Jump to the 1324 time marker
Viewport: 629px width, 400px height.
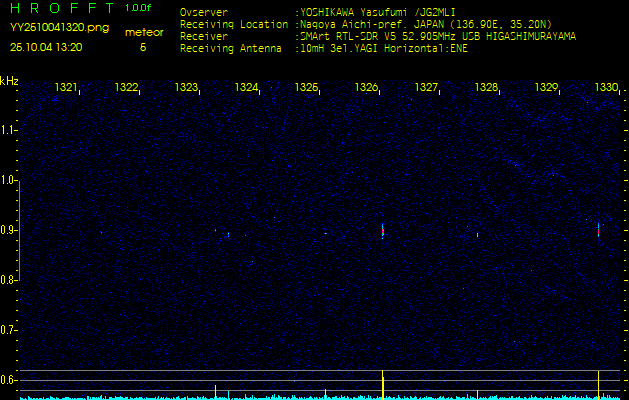click(x=246, y=88)
